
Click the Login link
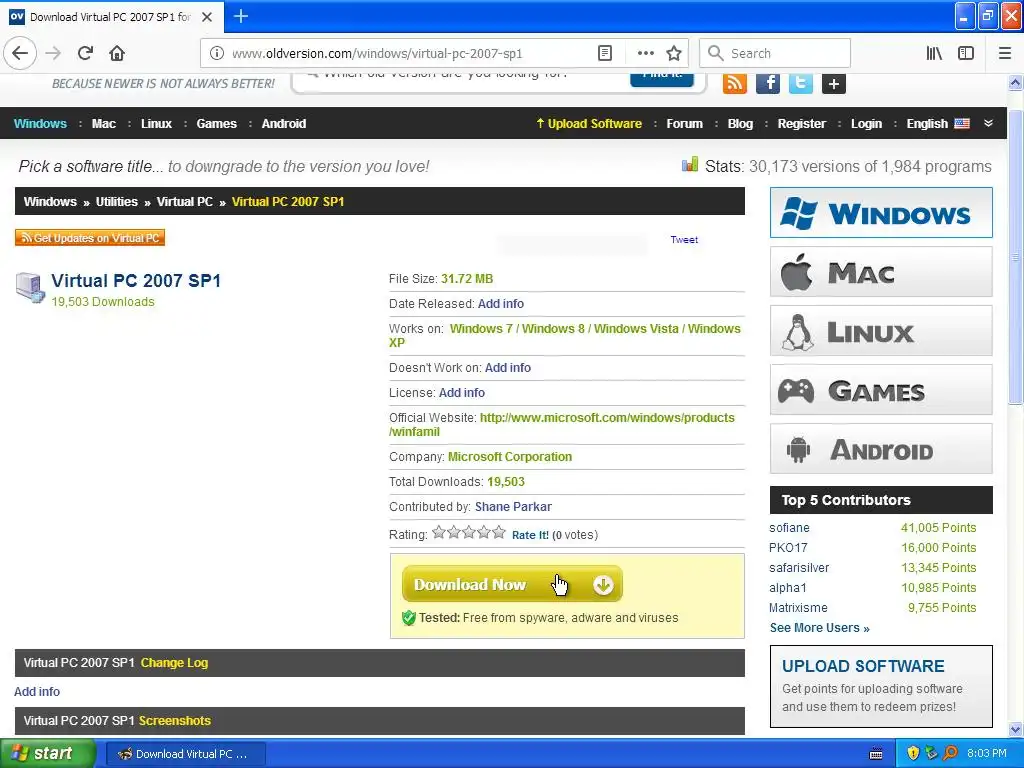866,123
